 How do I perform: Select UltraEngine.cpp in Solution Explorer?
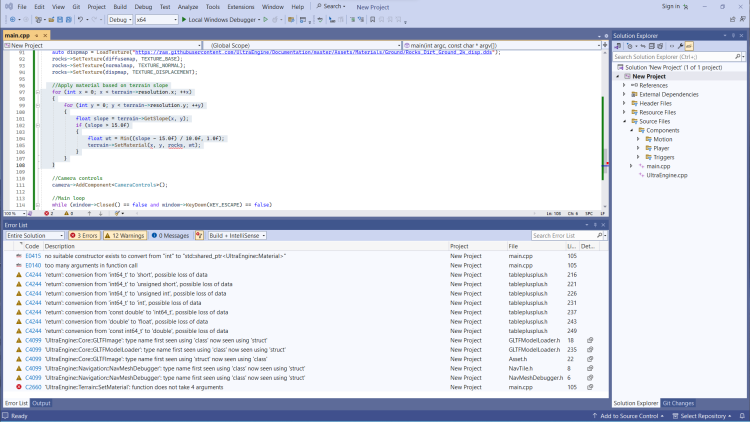tap(667, 175)
